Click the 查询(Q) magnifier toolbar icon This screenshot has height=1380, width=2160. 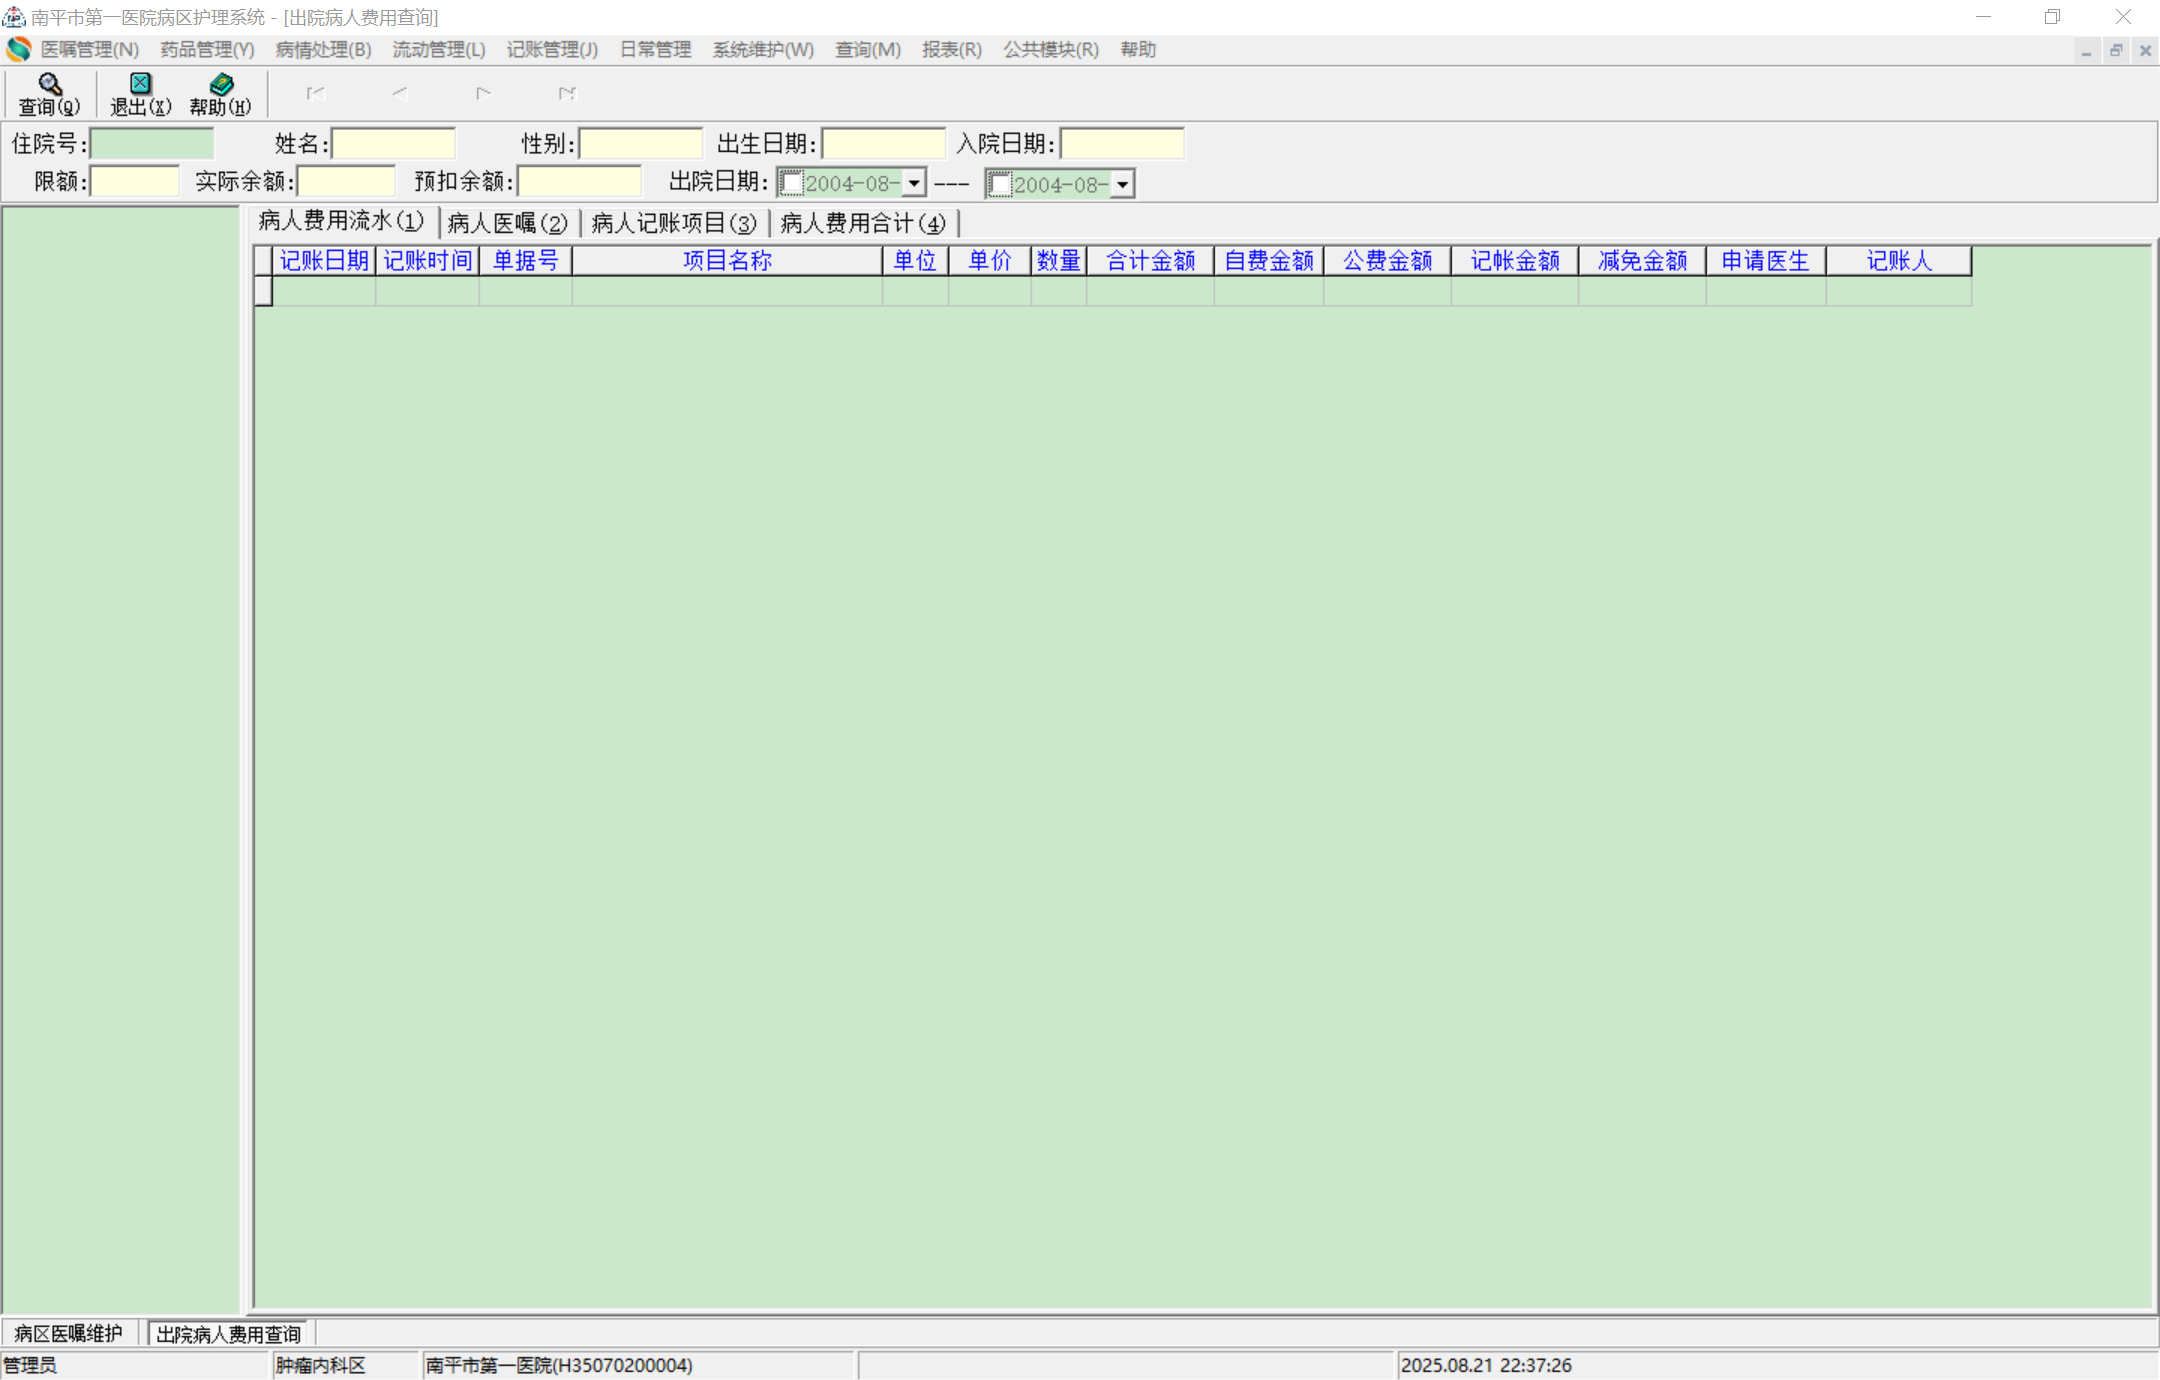[49, 85]
